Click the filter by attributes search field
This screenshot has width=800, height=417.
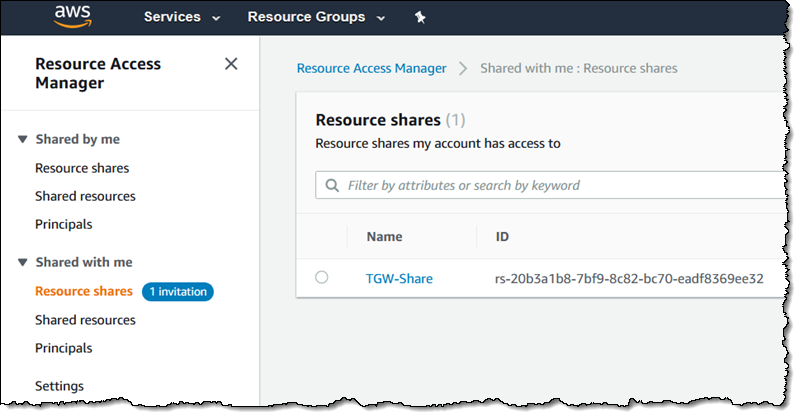click(x=560, y=185)
